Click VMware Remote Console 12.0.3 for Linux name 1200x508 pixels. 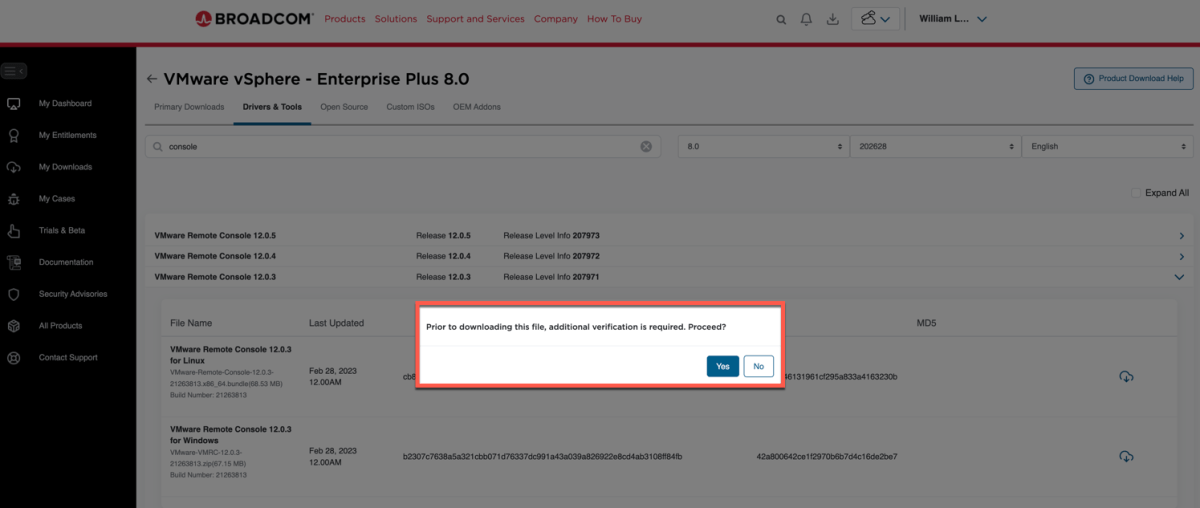tap(231, 354)
